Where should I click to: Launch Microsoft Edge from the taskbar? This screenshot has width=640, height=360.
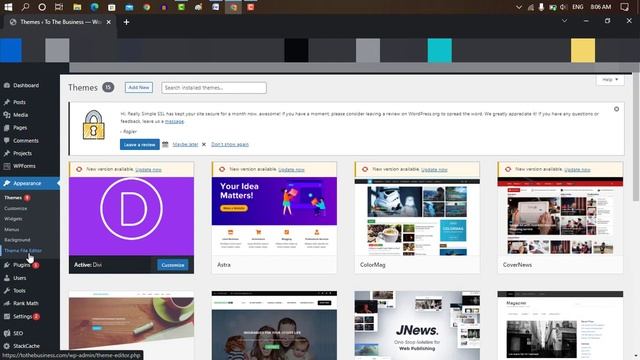[94, 7]
